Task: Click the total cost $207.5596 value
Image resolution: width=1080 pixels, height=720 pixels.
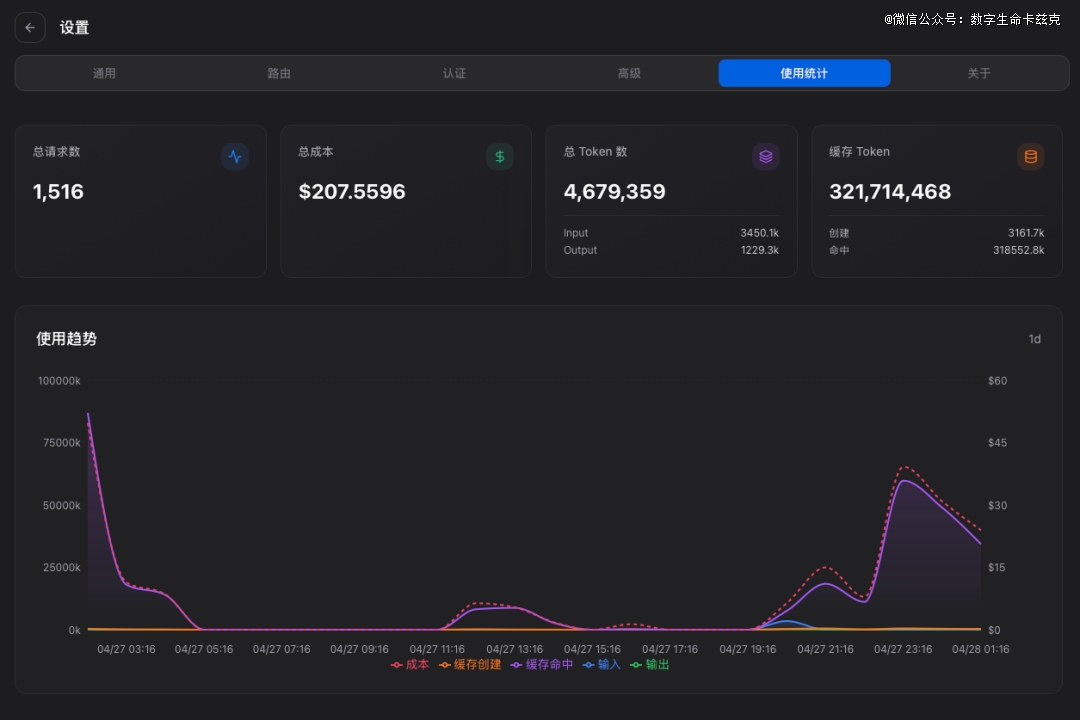Action: point(352,191)
